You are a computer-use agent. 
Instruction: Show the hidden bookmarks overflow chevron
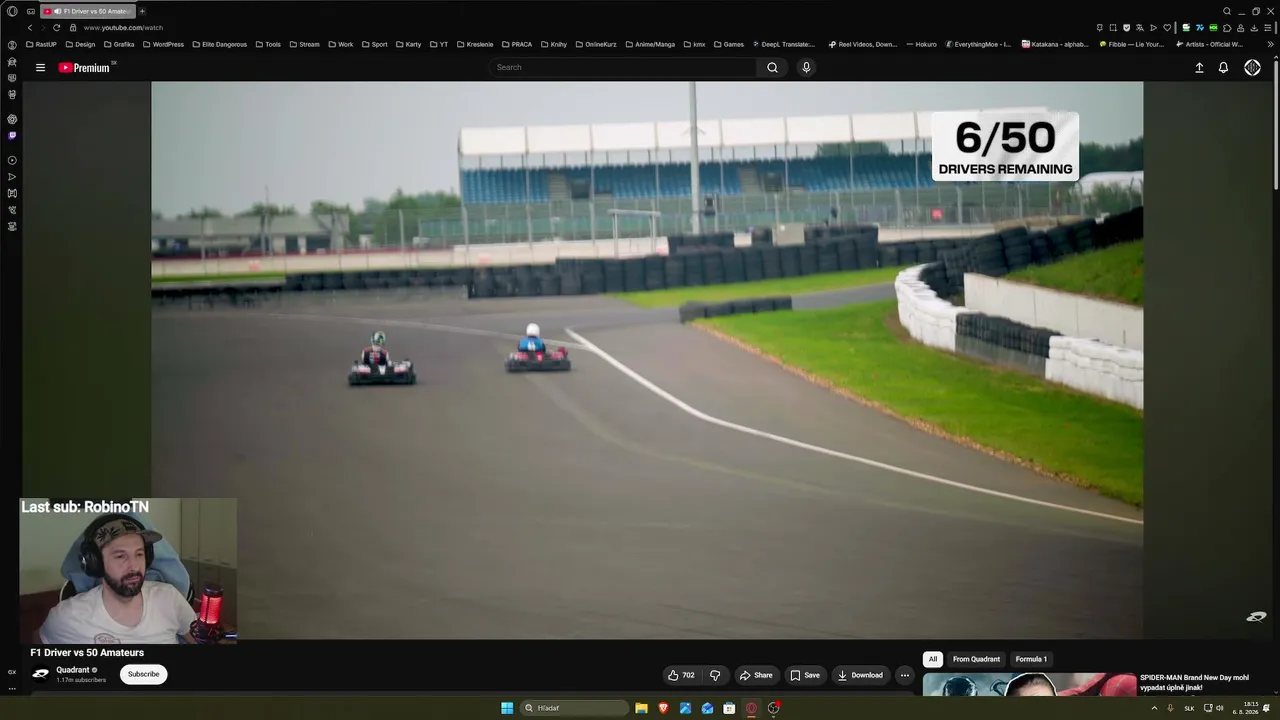(x=1269, y=44)
